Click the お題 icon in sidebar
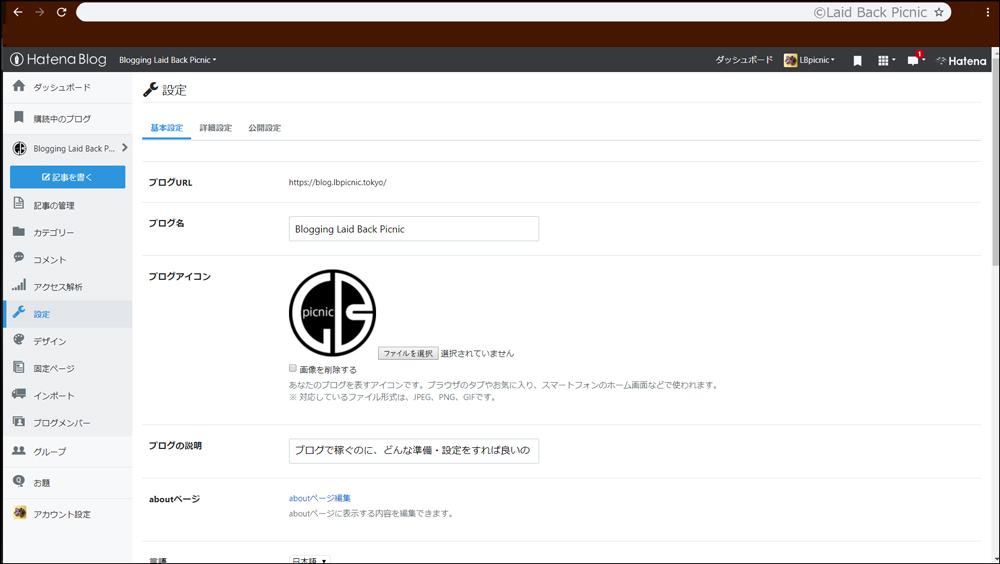 pyautogui.click(x=19, y=481)
